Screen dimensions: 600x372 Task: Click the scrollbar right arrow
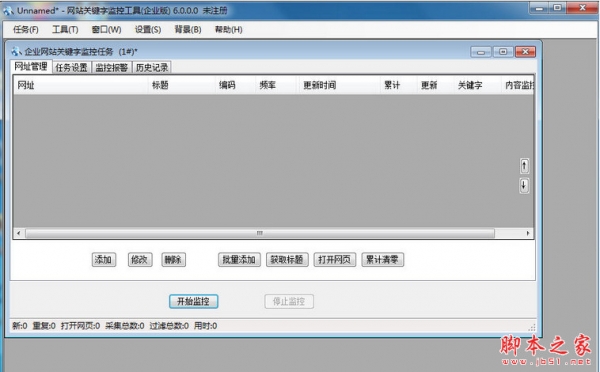click(x=528, y=233)
